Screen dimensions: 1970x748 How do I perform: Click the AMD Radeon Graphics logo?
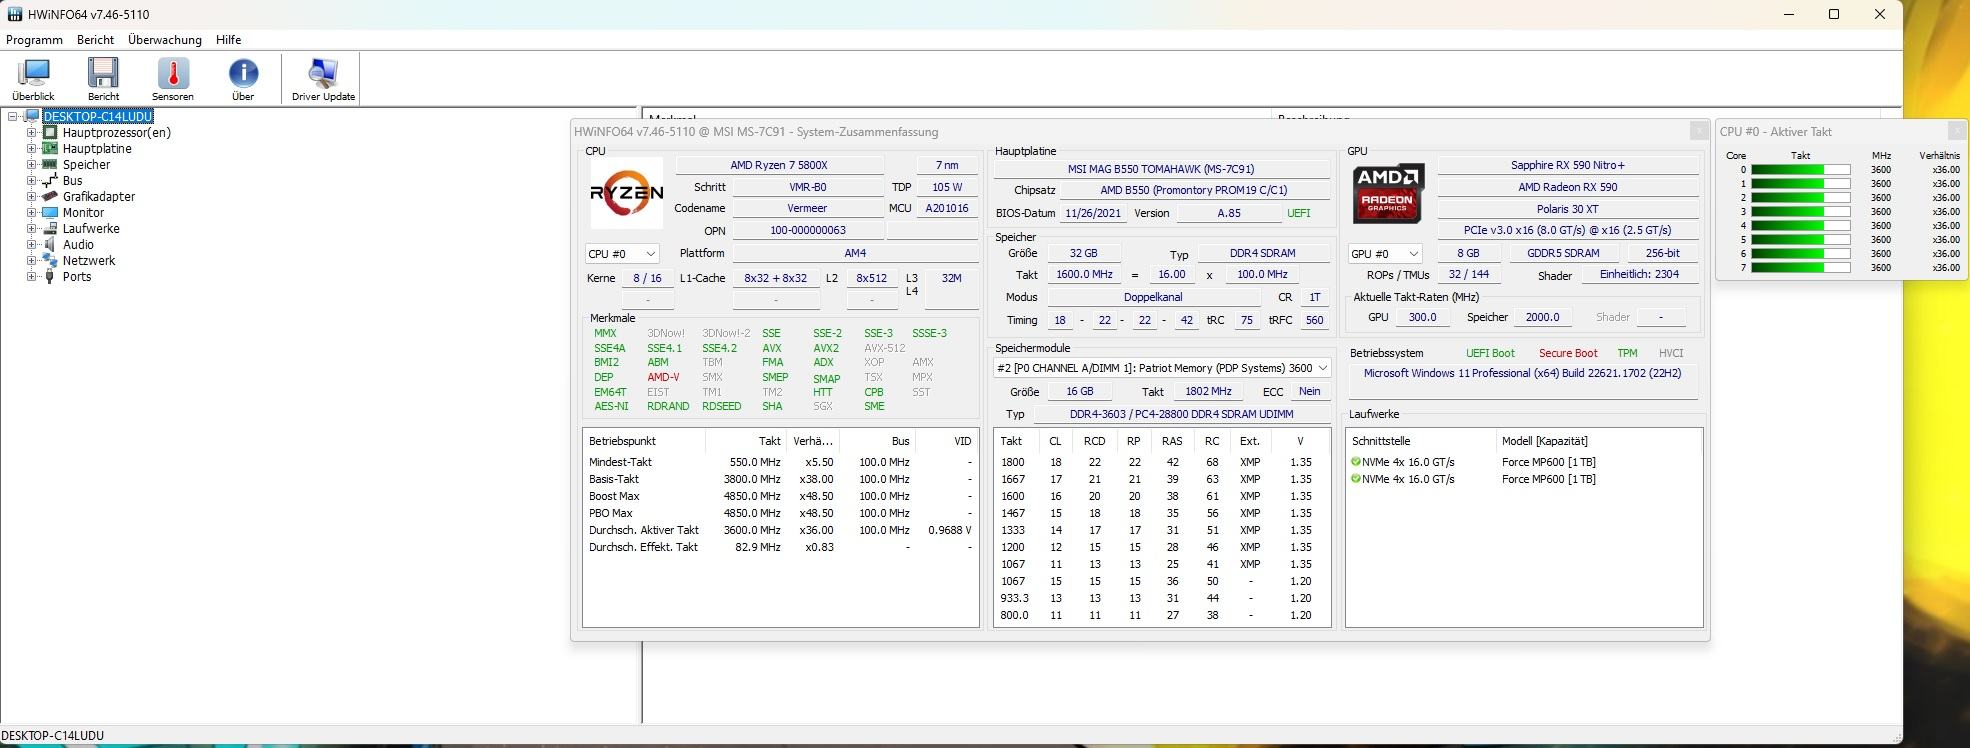(1388, 194)
